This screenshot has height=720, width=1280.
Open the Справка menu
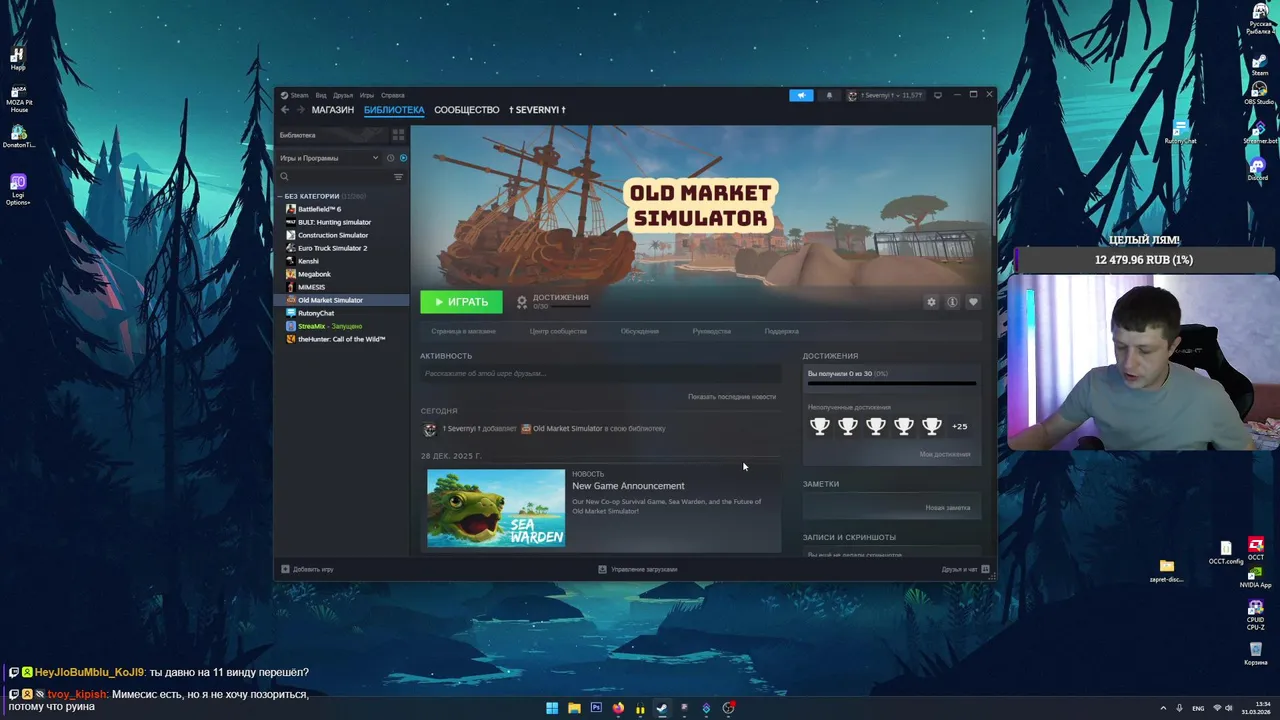tap(393, 95)
